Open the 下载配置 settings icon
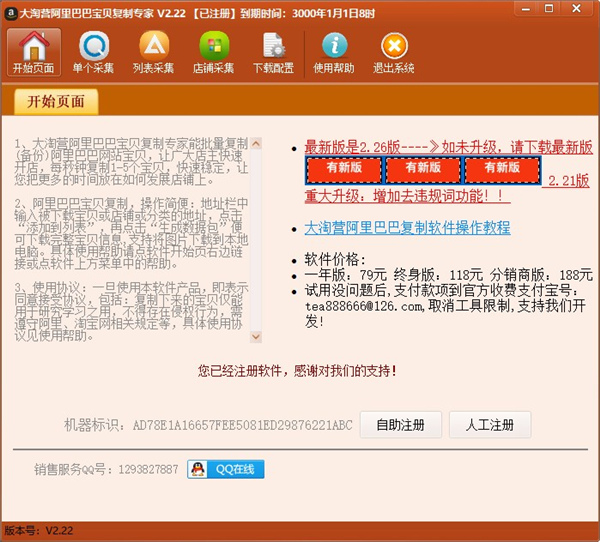Image resolution: width=600 pixels, height=542 pixels. pos(274,52)
